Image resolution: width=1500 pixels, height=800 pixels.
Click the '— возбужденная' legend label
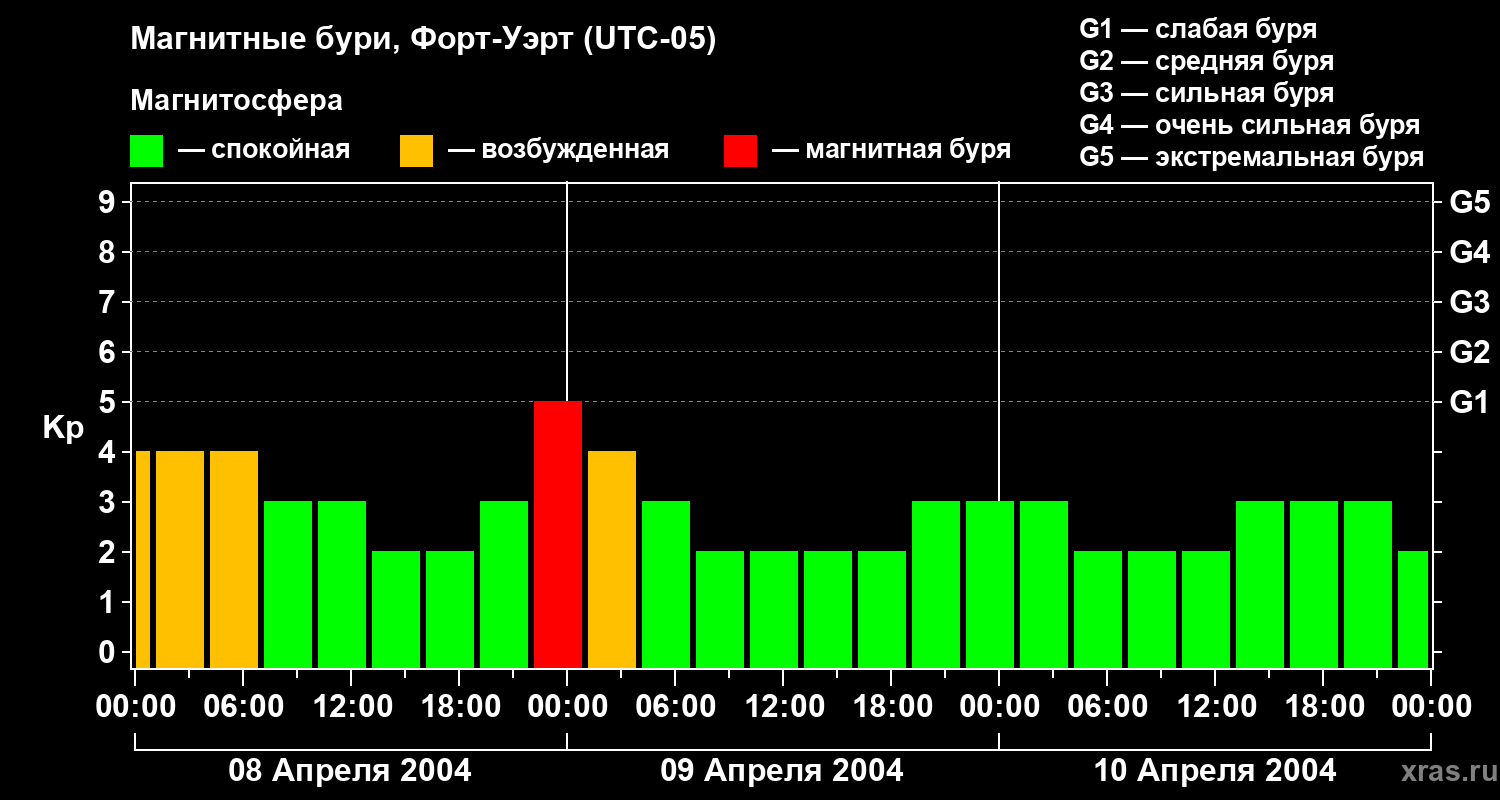tap(558, 151)
